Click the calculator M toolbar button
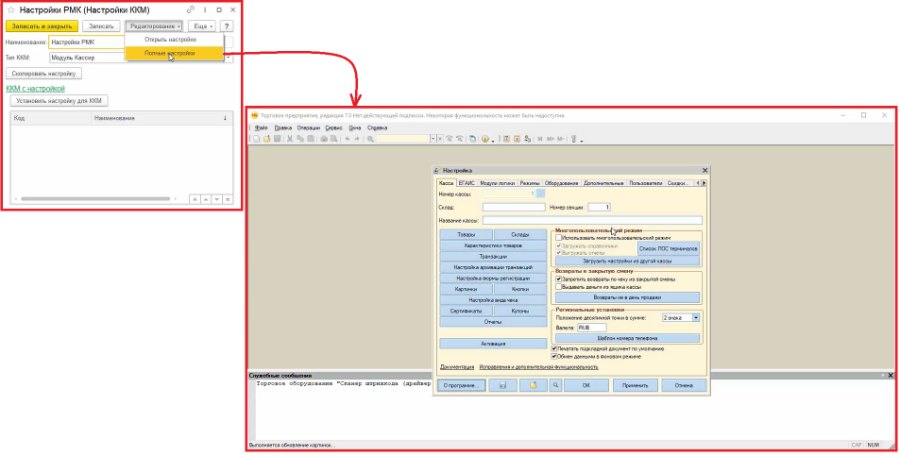 540,139
